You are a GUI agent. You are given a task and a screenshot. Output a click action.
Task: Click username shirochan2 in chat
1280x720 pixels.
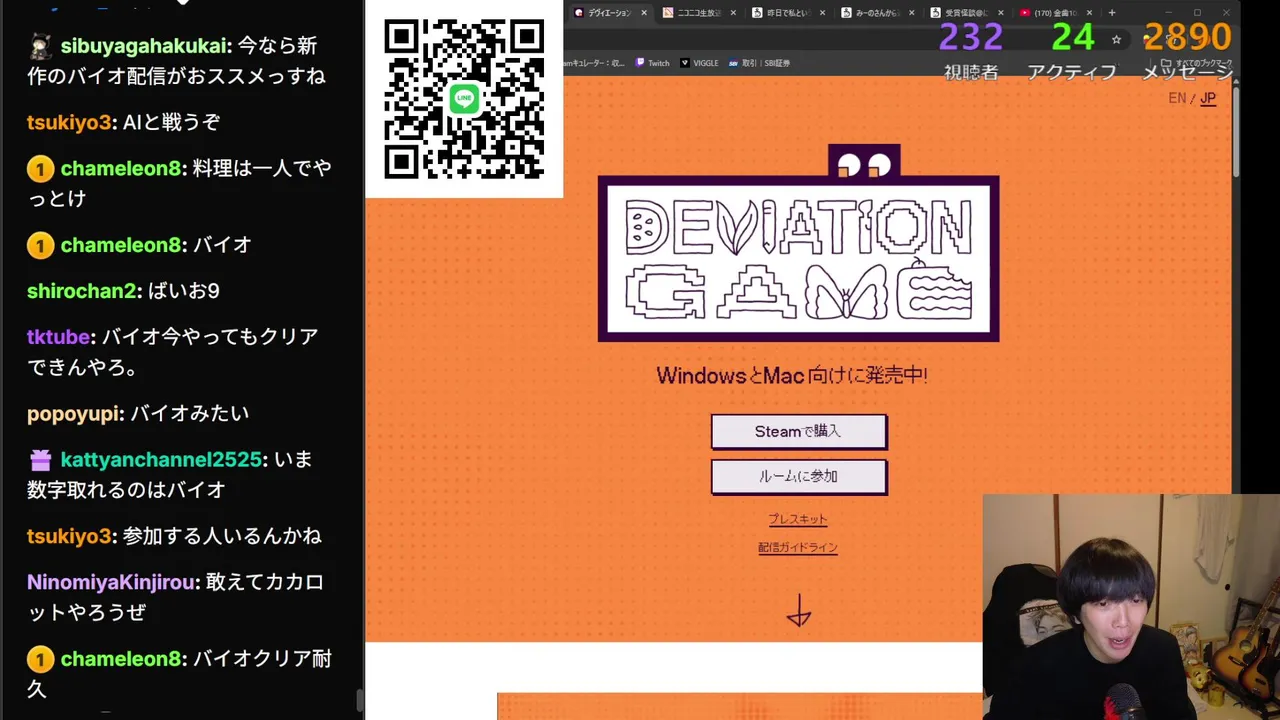[x=81, y=291]
